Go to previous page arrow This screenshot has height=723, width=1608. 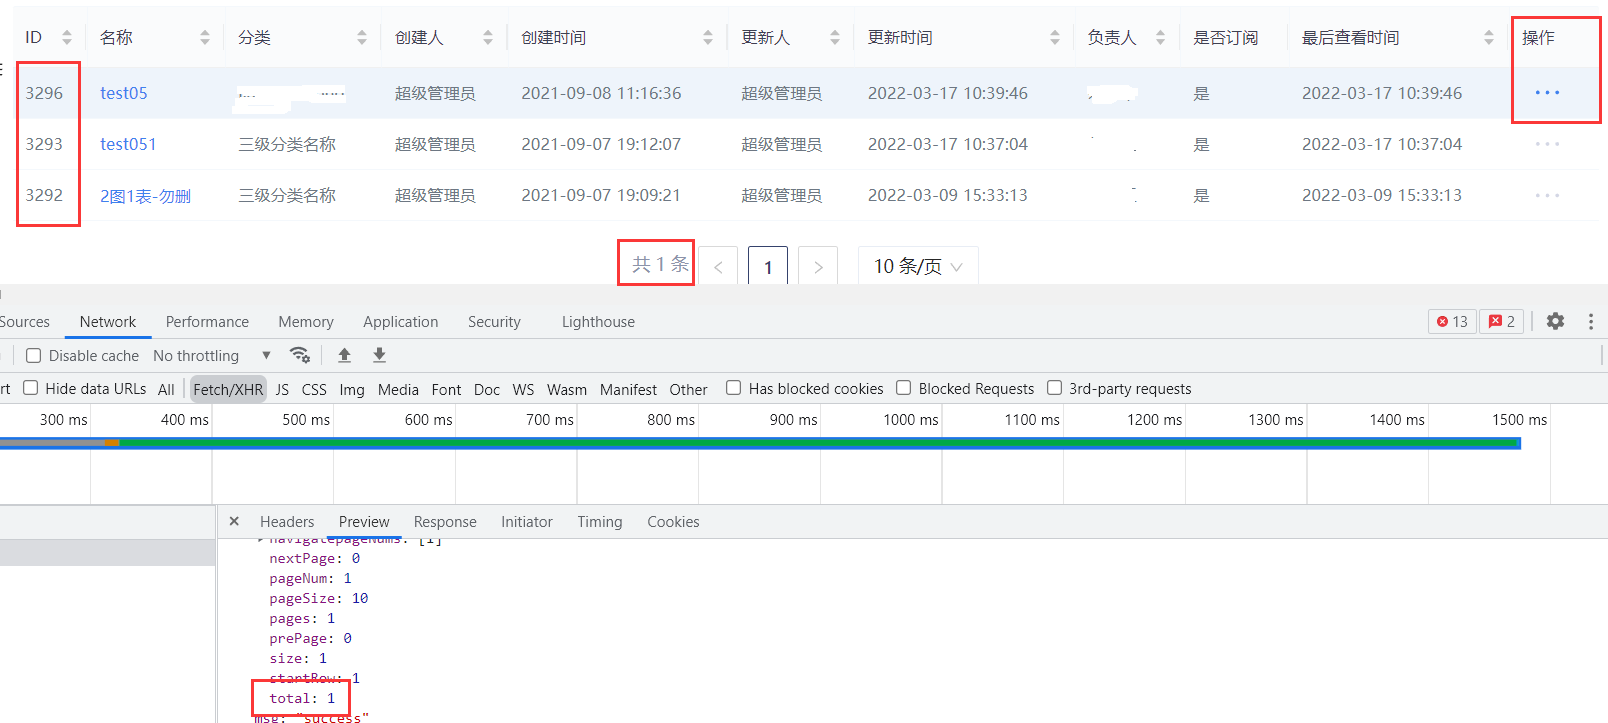[x=718, y=266]
